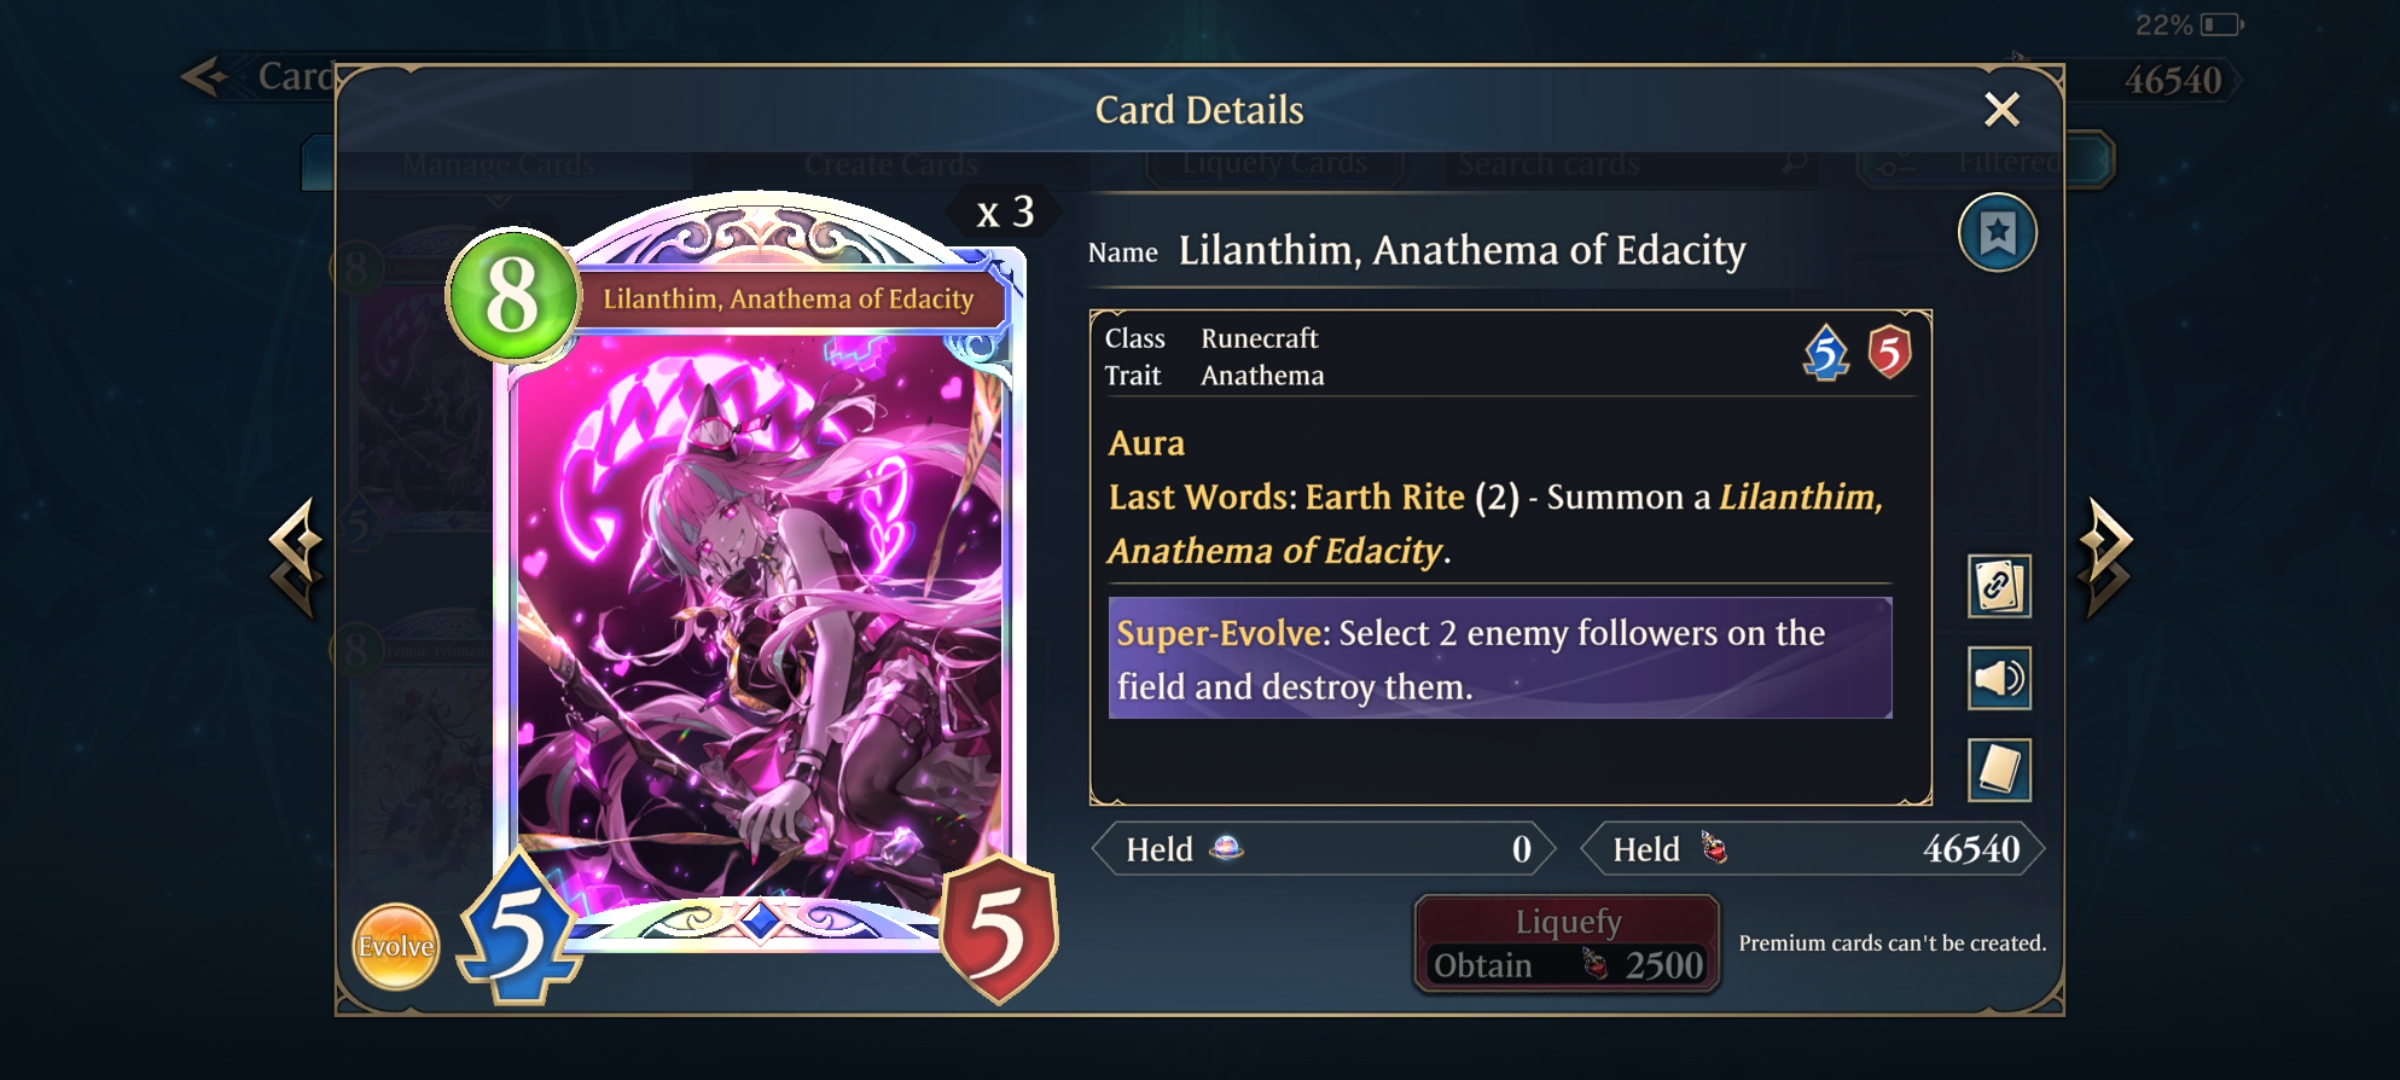Image resolution: width=2400 pixels, height=1080 pixels.
Task: Play the card voice speaker icon
Action: 1999,678
